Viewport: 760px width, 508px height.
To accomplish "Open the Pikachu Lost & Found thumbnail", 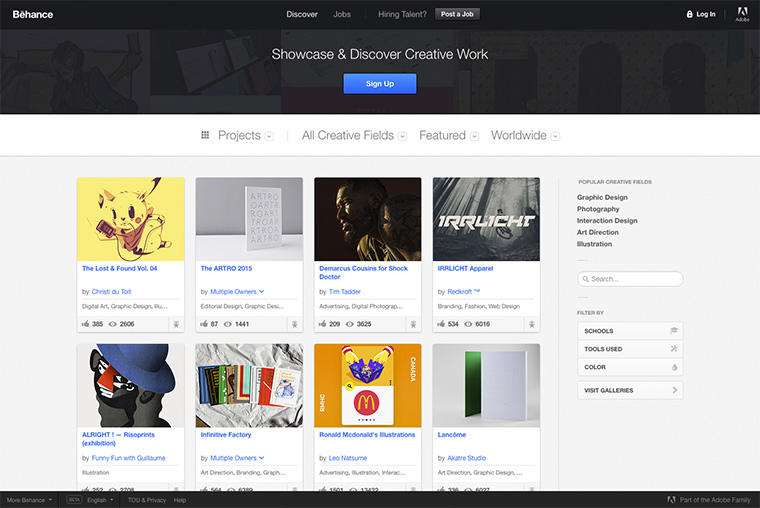I will click(x=131, y=219).
